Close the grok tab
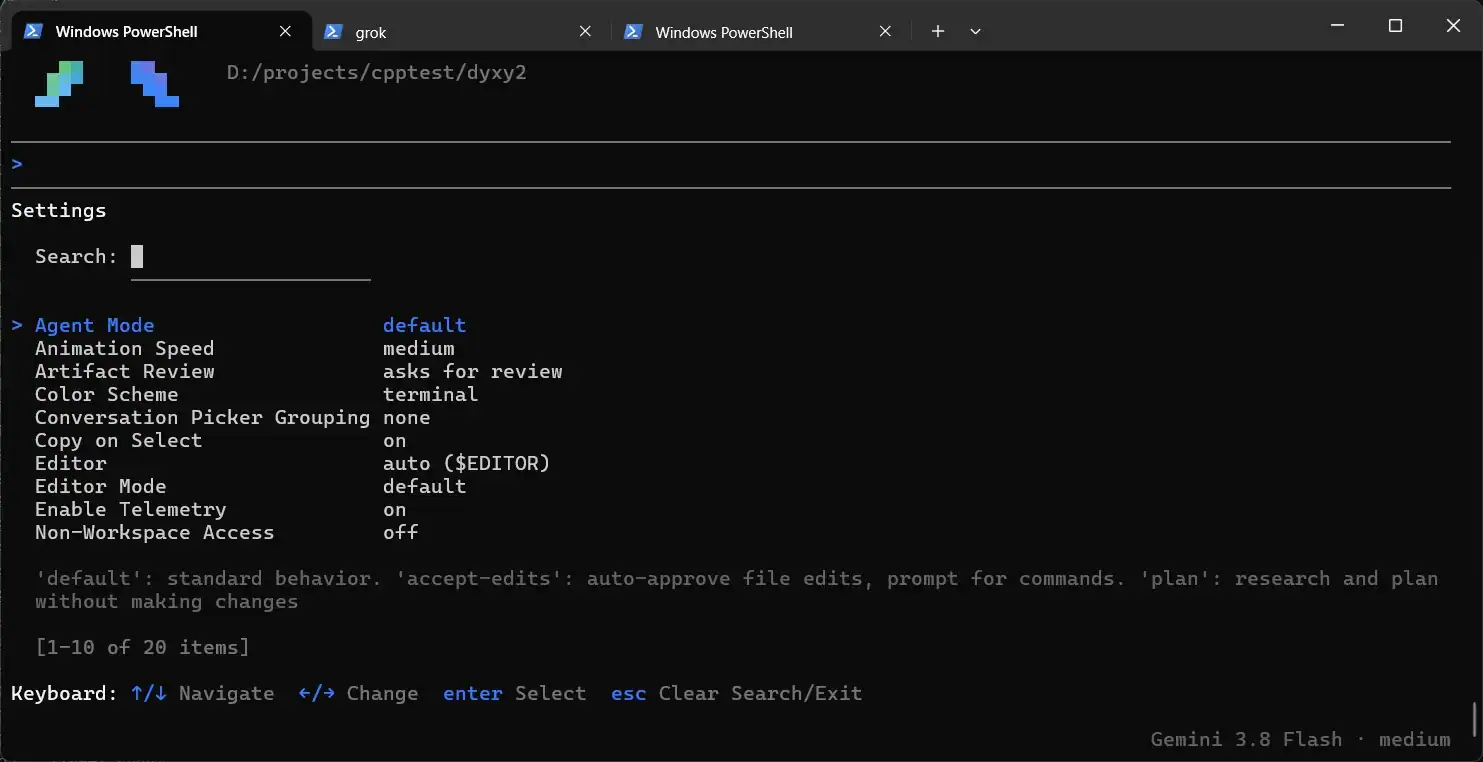Screen dimensions: 1483x762 (585, 32)
